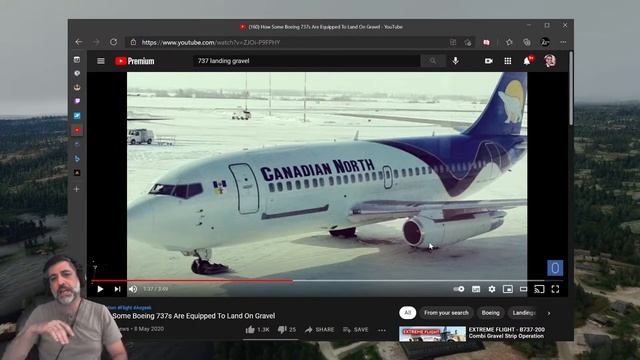Viewport: 640px width, 360px height.
Task: Enter full screen mode
Action: [x=556, y=289]
